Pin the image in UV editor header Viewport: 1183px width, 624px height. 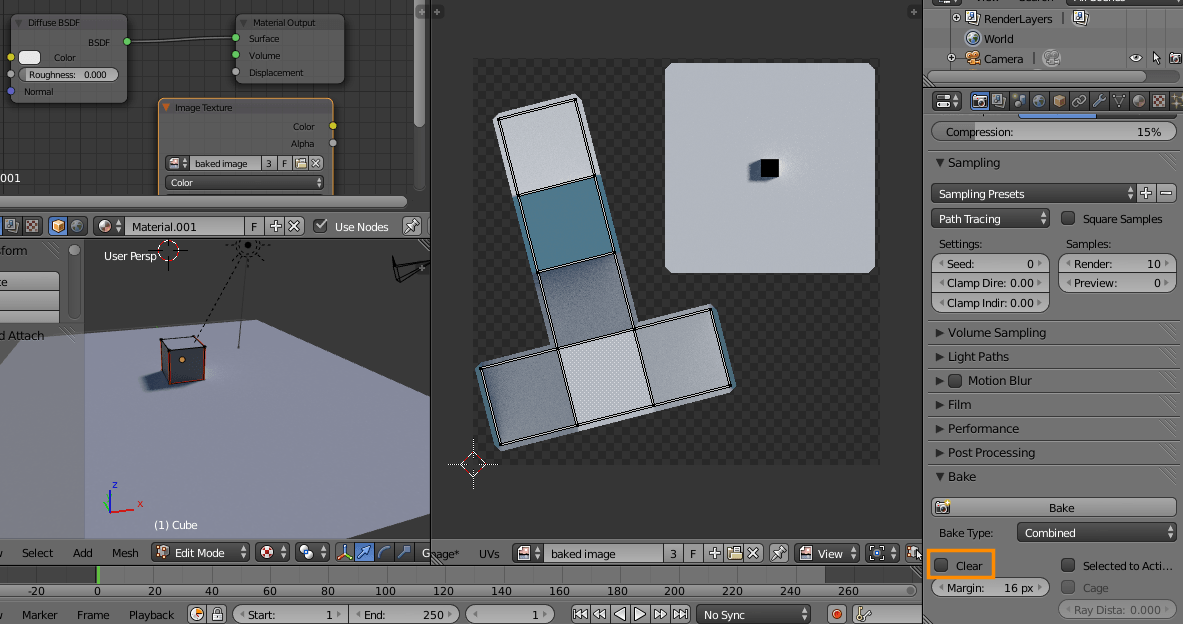[779, 553]
